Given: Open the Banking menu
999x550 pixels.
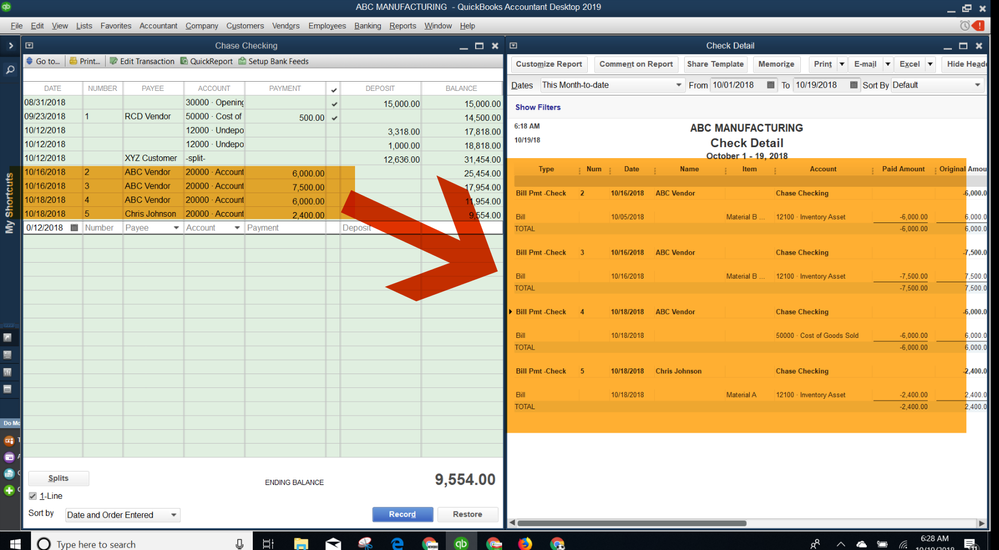Looking at the screenshot, I should tap(368, 25).
